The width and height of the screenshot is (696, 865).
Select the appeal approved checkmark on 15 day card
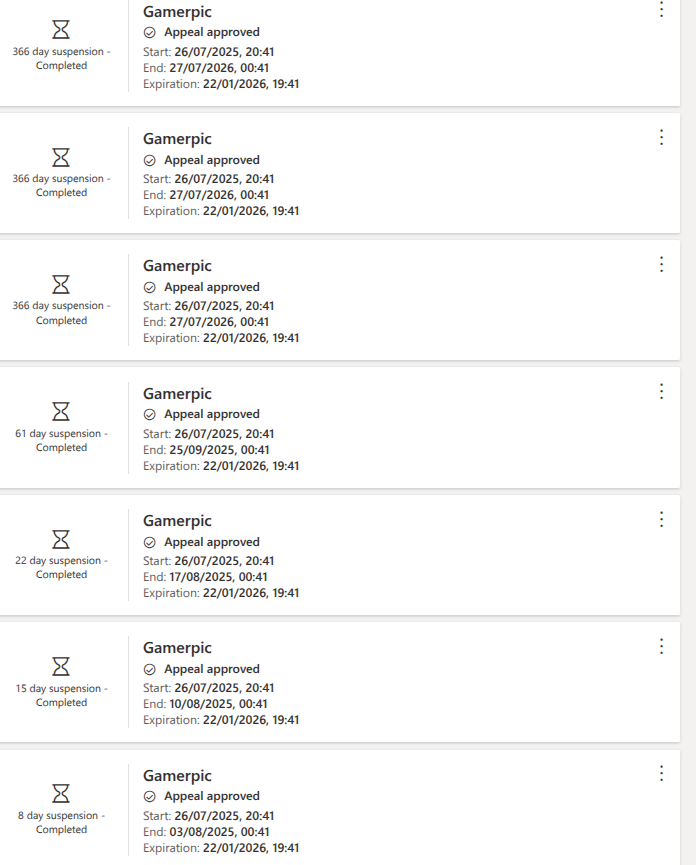[150, 669]
